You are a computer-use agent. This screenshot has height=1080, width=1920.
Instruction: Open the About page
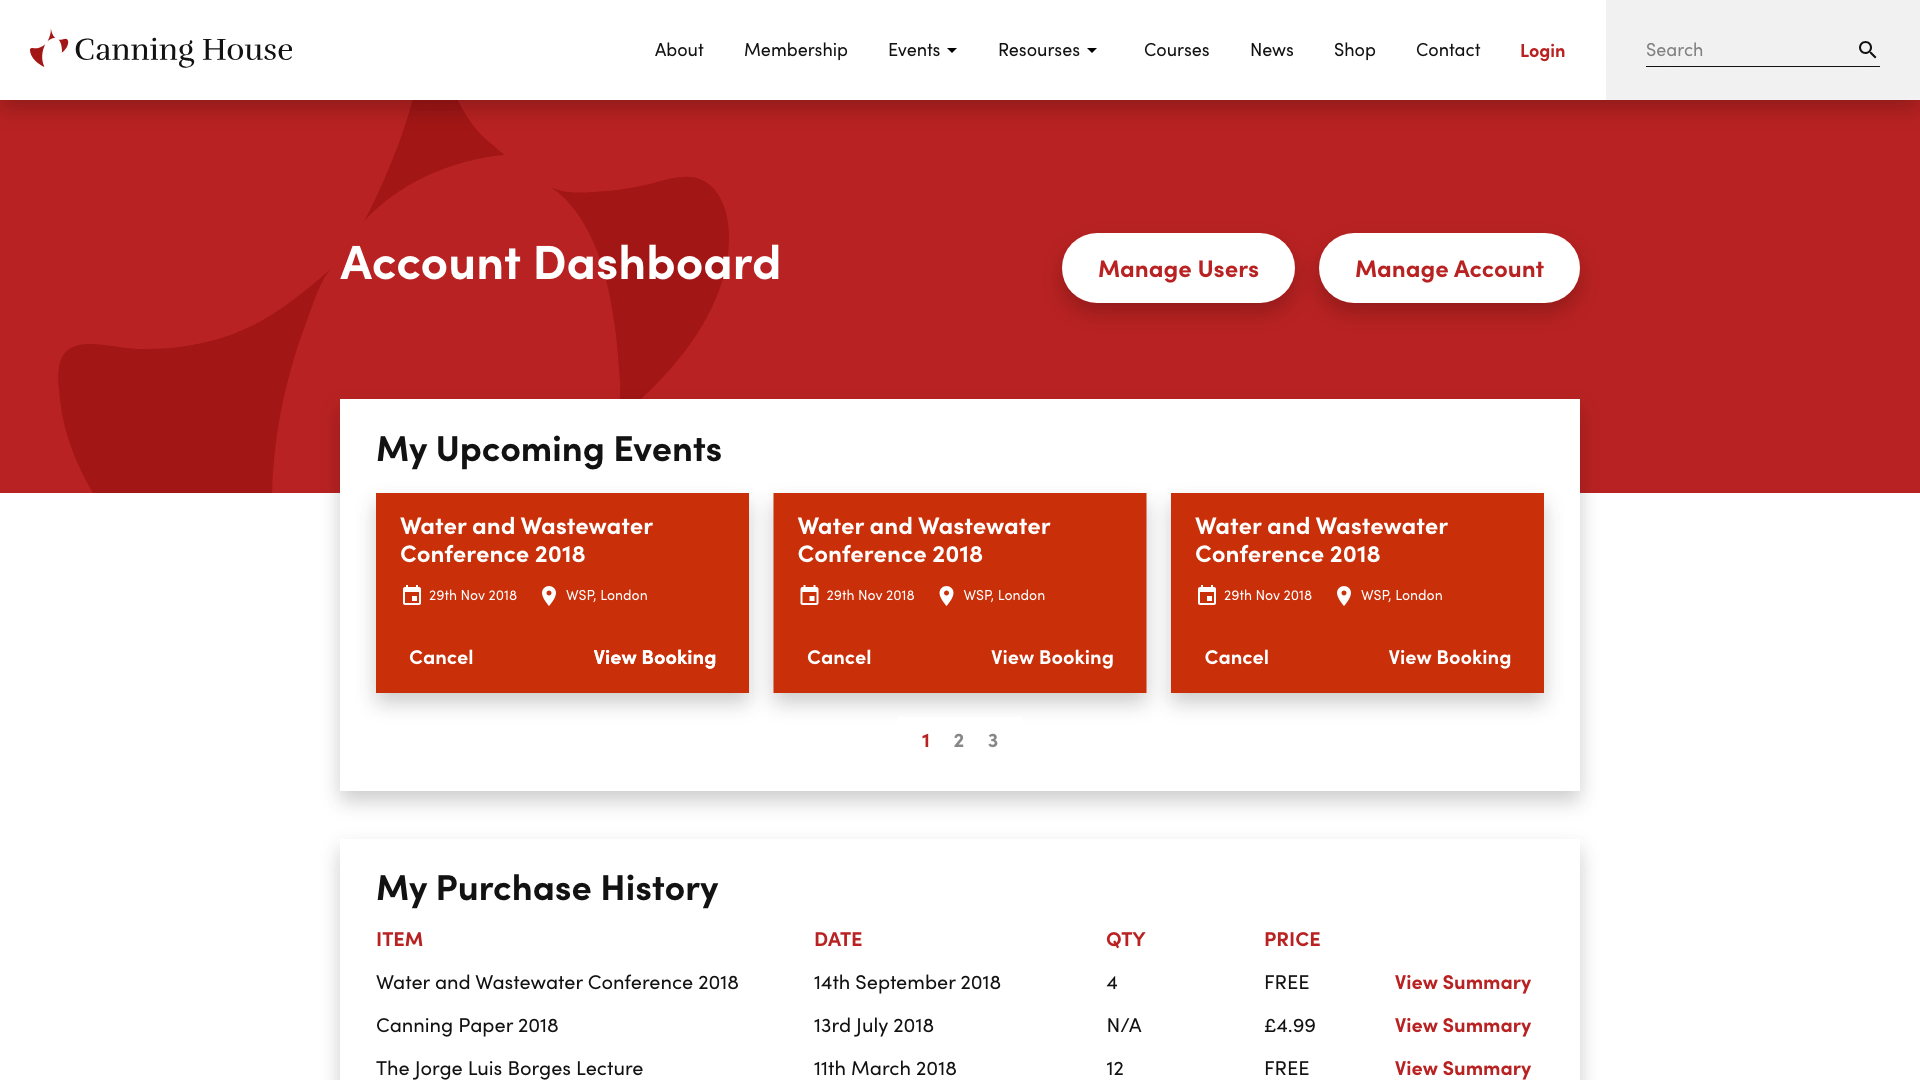pyautogui.click(x=679, y=50)
